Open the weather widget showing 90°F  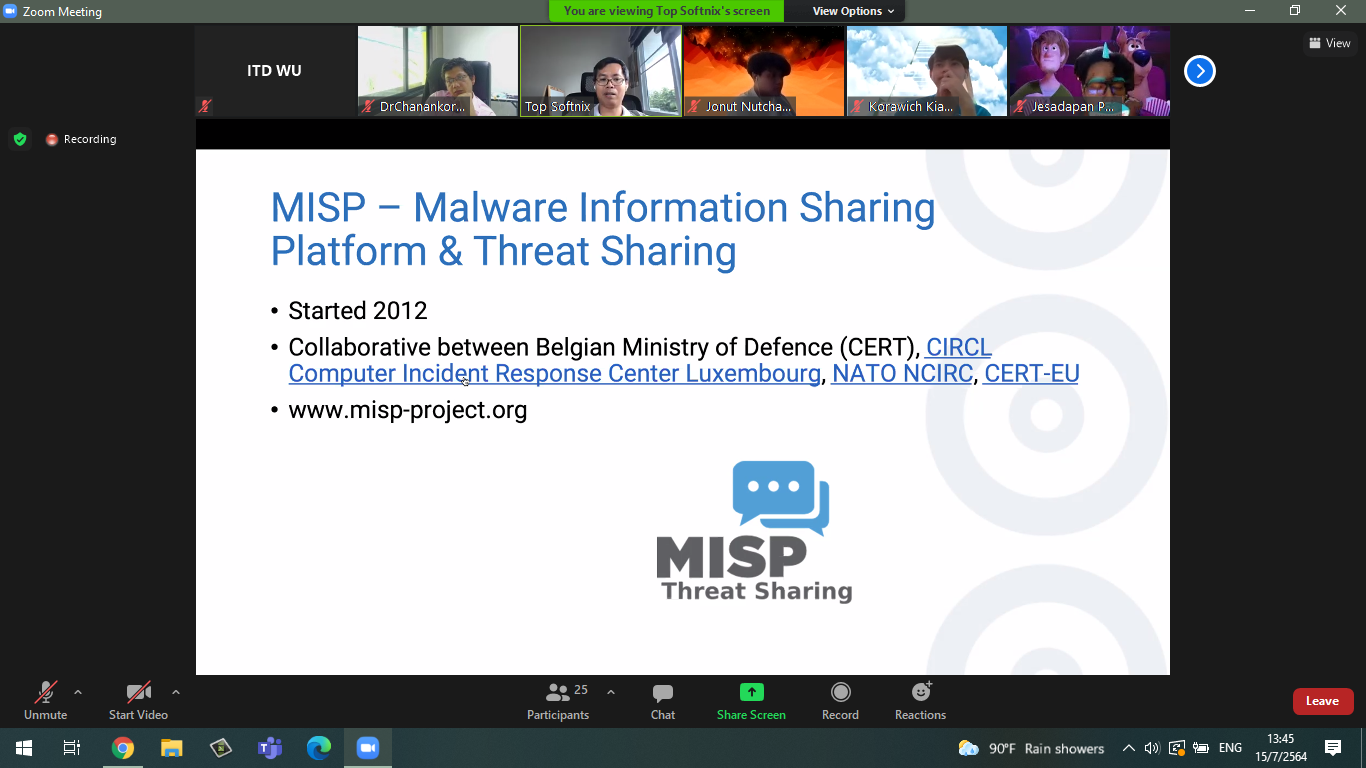(1031, 748)
